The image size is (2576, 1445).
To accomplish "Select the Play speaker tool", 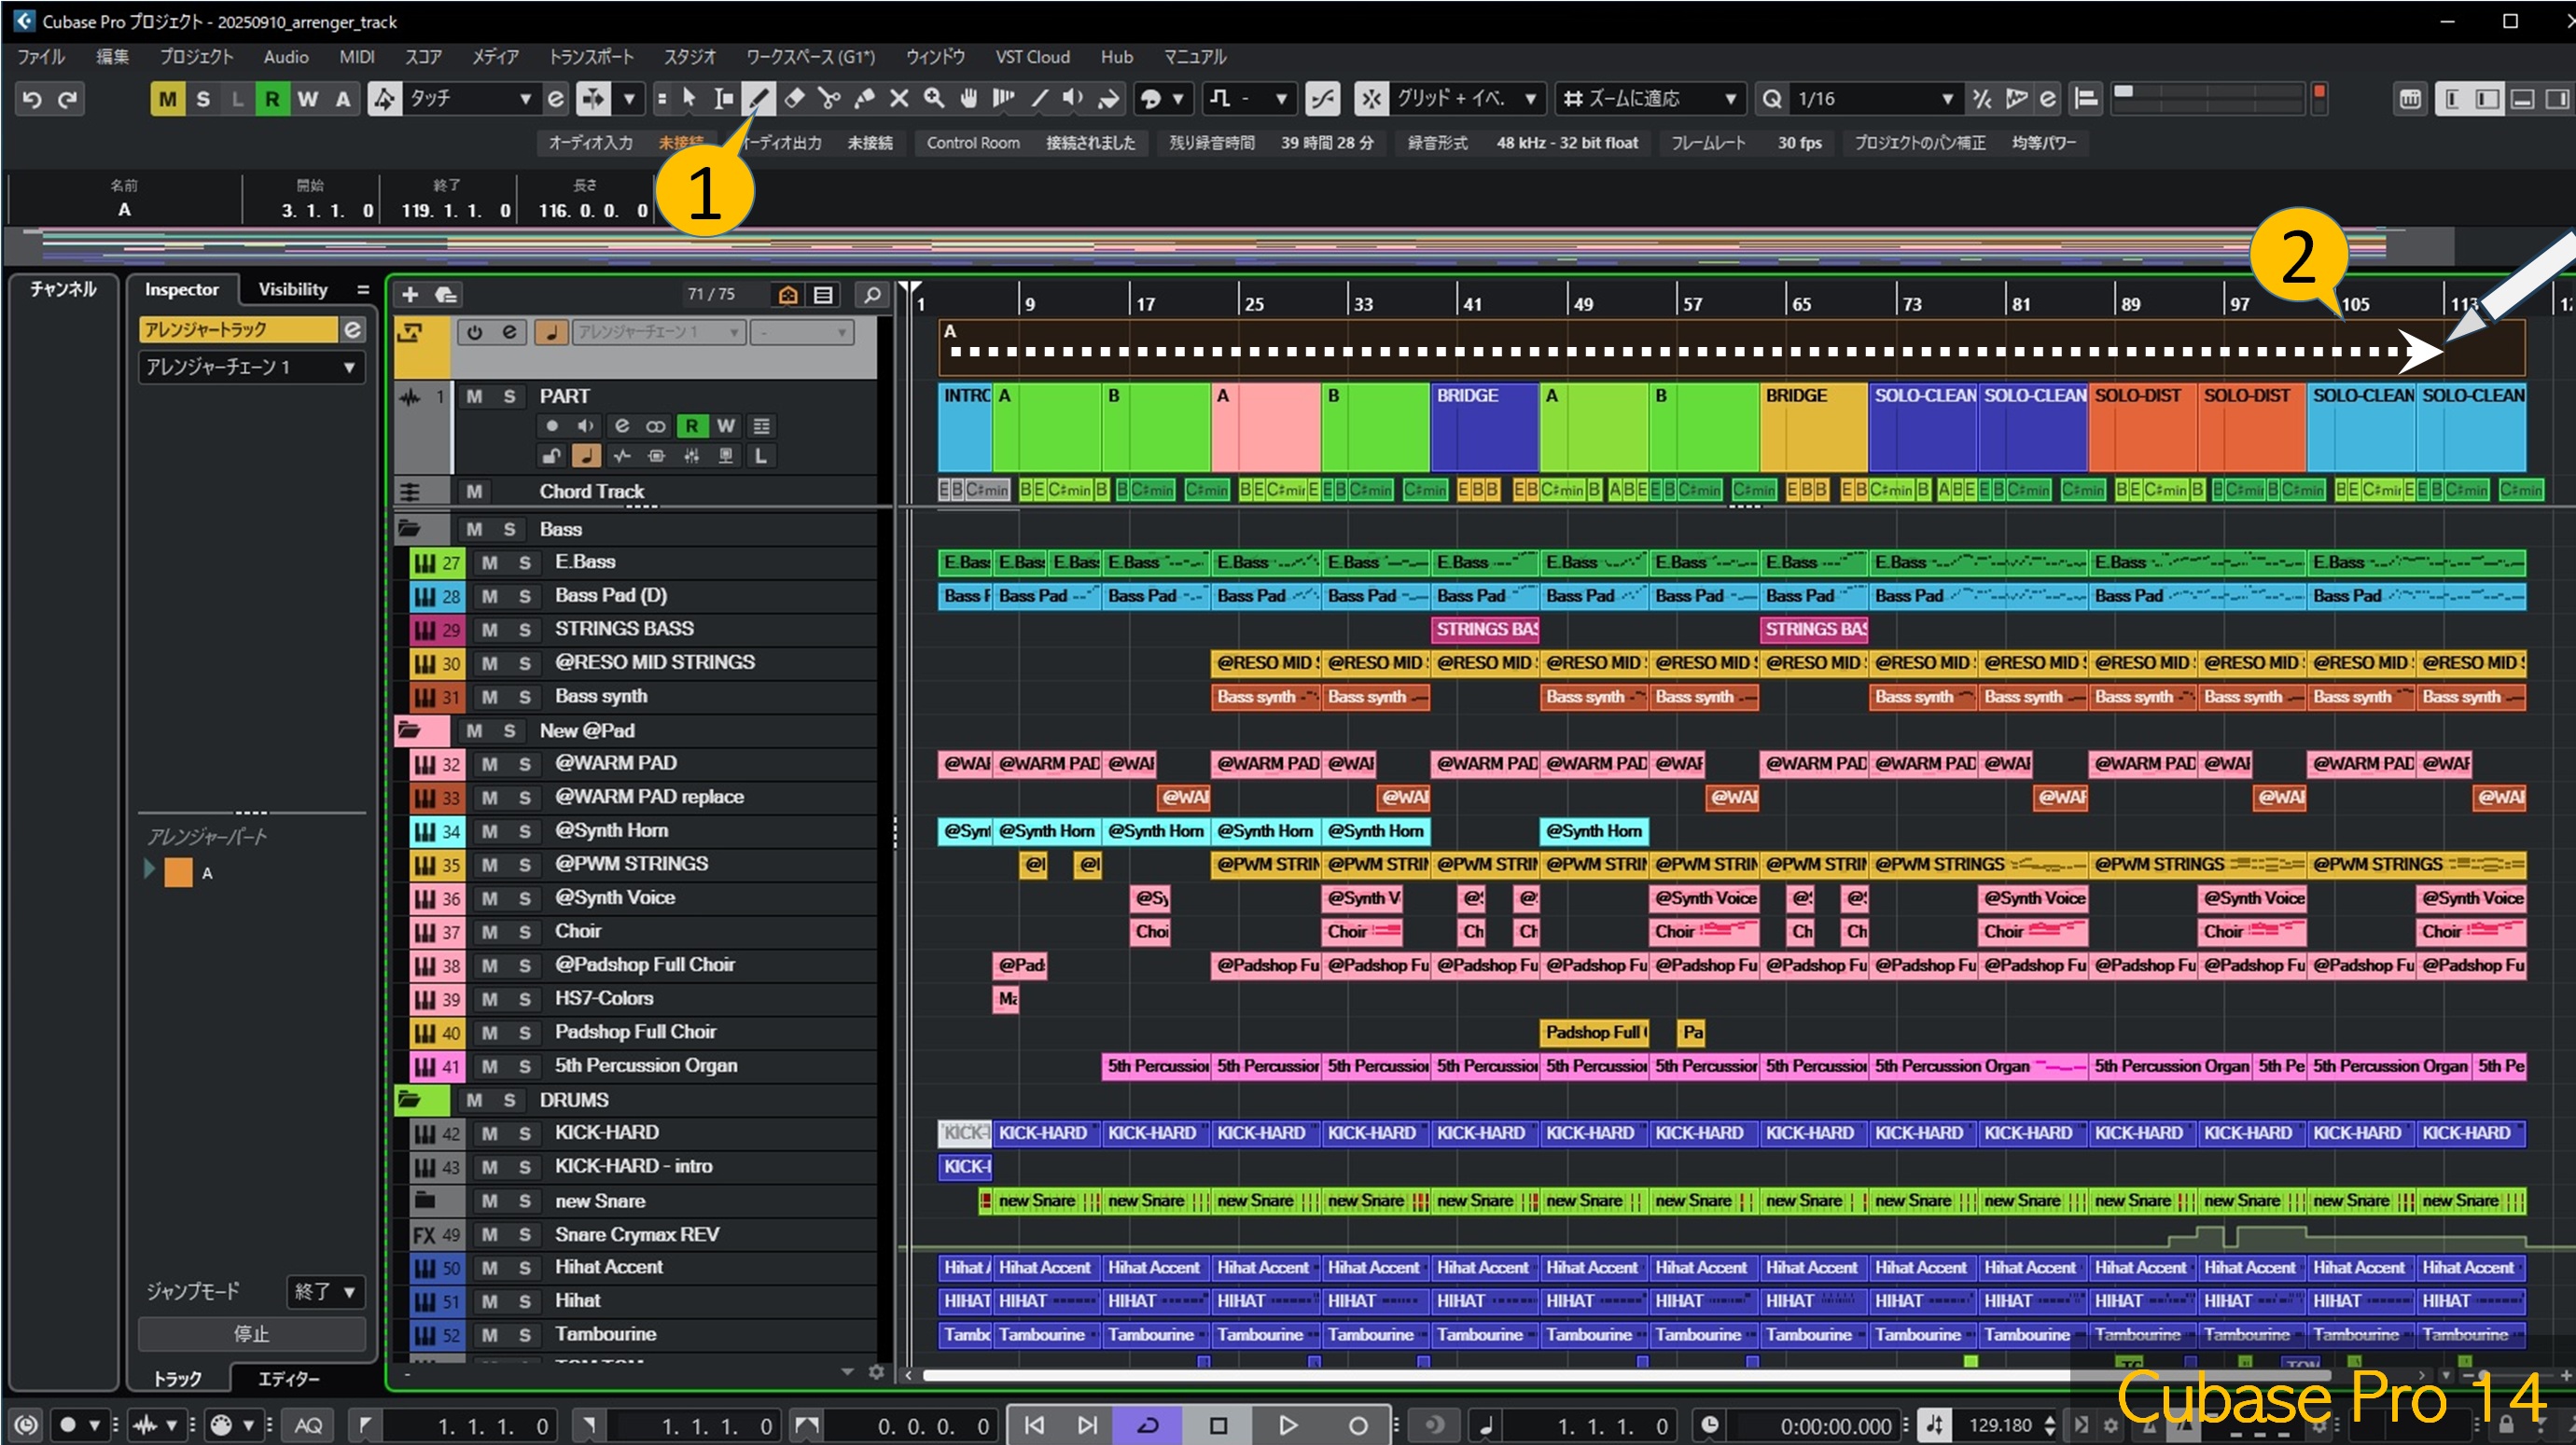I will [1073, 98].
